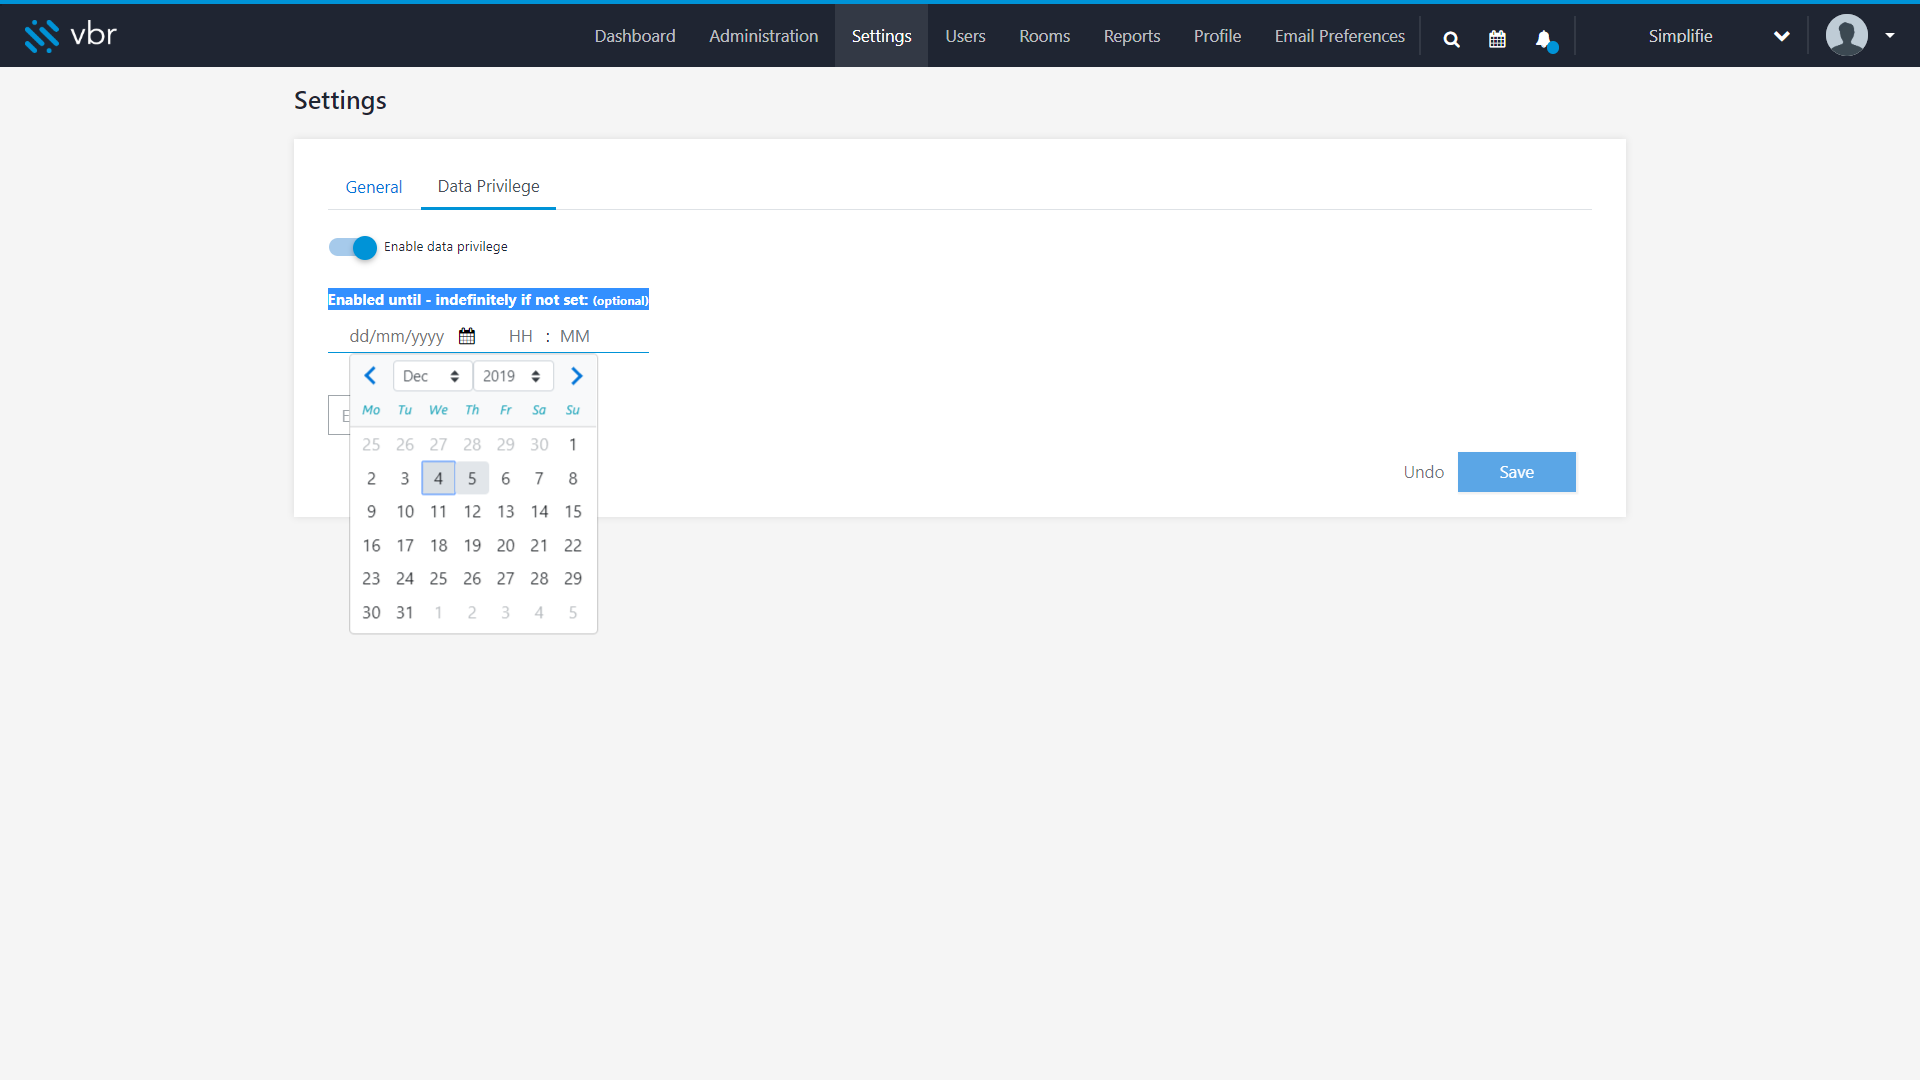The image size is (1920, 1080).
Task: Go to Users page
Action: tap(965, 36)
